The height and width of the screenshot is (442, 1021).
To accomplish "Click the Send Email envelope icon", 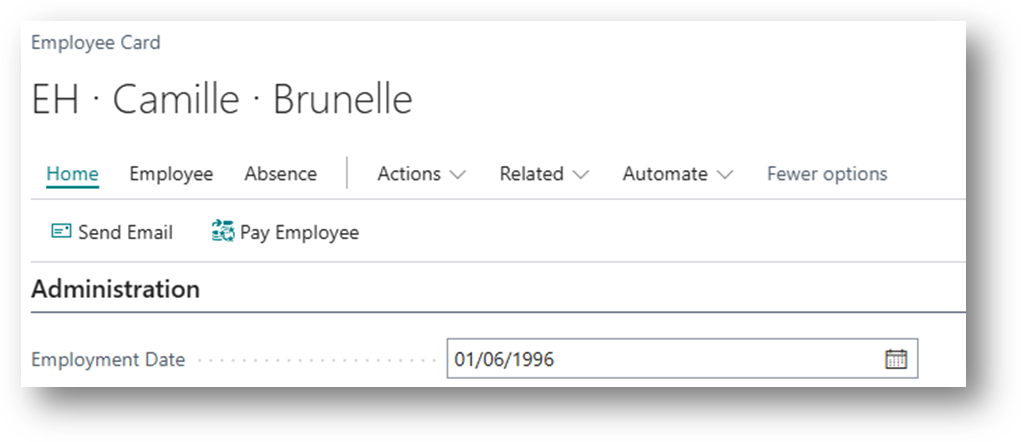I will 61,232.
